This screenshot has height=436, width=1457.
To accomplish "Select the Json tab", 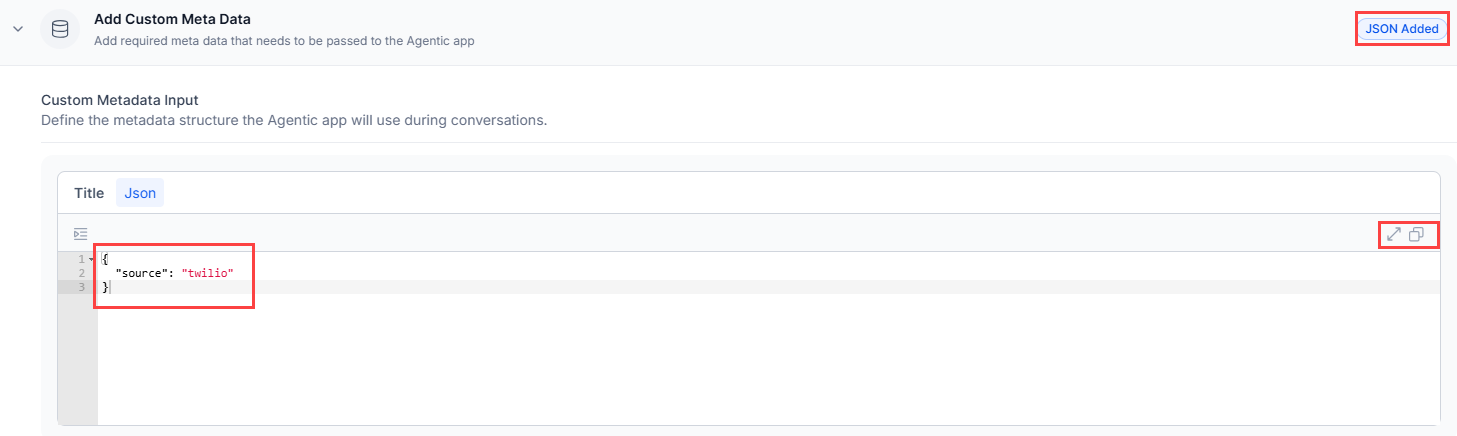I will tap(140, 193).
